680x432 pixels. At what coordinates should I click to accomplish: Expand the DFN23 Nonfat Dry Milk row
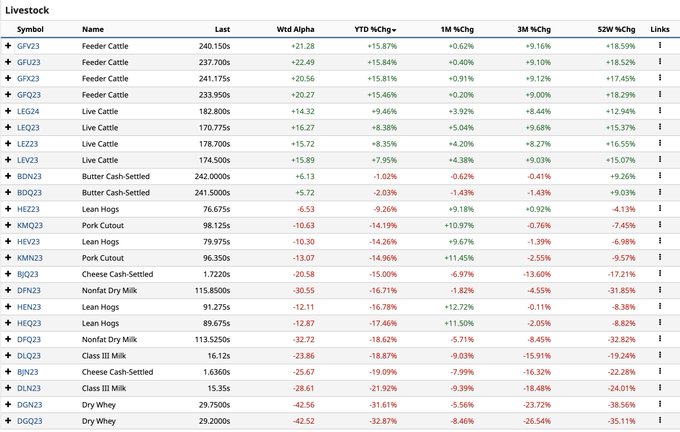(8, 290)
